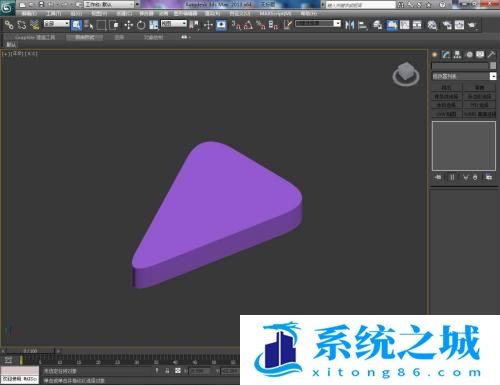Toggle Angle Snap
Viewport: 500px width, 385px height.
pos(248,25)
